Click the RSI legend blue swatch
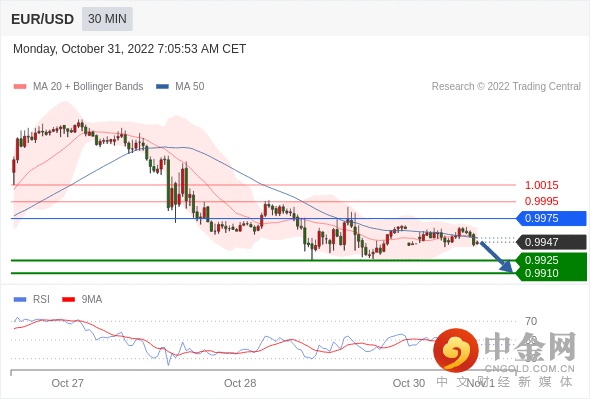This screenshot has width=590, height=400. click(x=20, y=300)
